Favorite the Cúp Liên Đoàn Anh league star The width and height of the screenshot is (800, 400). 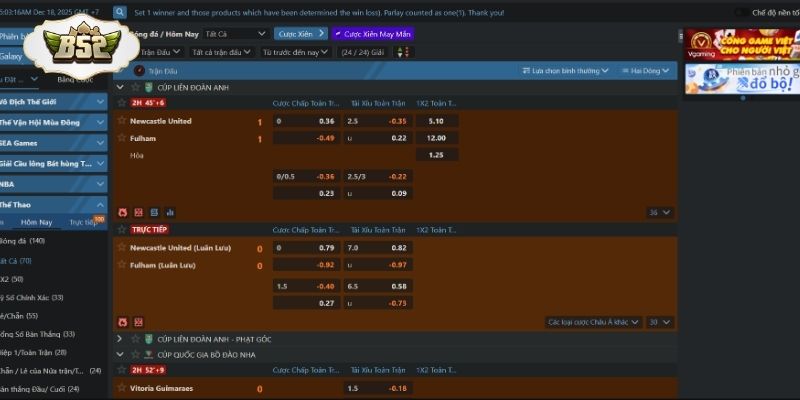[135, 87]
